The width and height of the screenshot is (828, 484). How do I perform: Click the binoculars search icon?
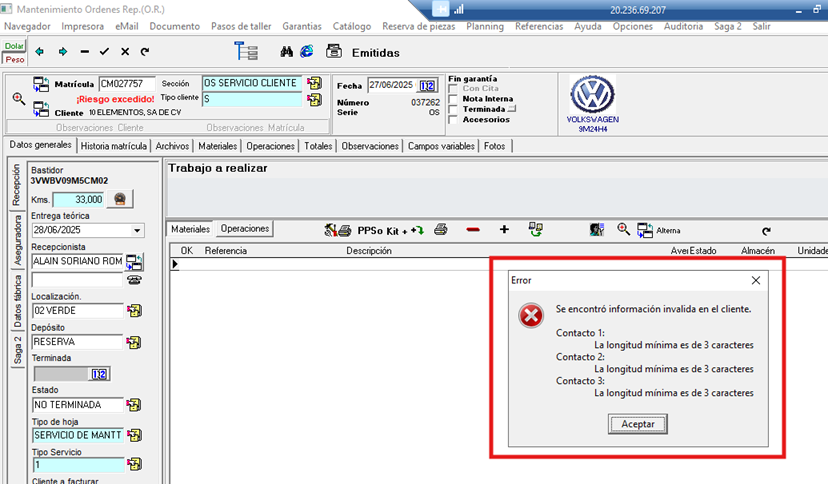tap(287, 51)
